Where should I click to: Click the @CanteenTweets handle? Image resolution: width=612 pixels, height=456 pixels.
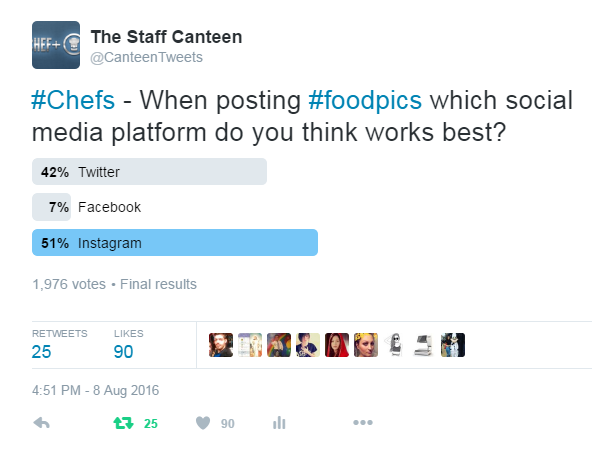(x=146, y=57)
